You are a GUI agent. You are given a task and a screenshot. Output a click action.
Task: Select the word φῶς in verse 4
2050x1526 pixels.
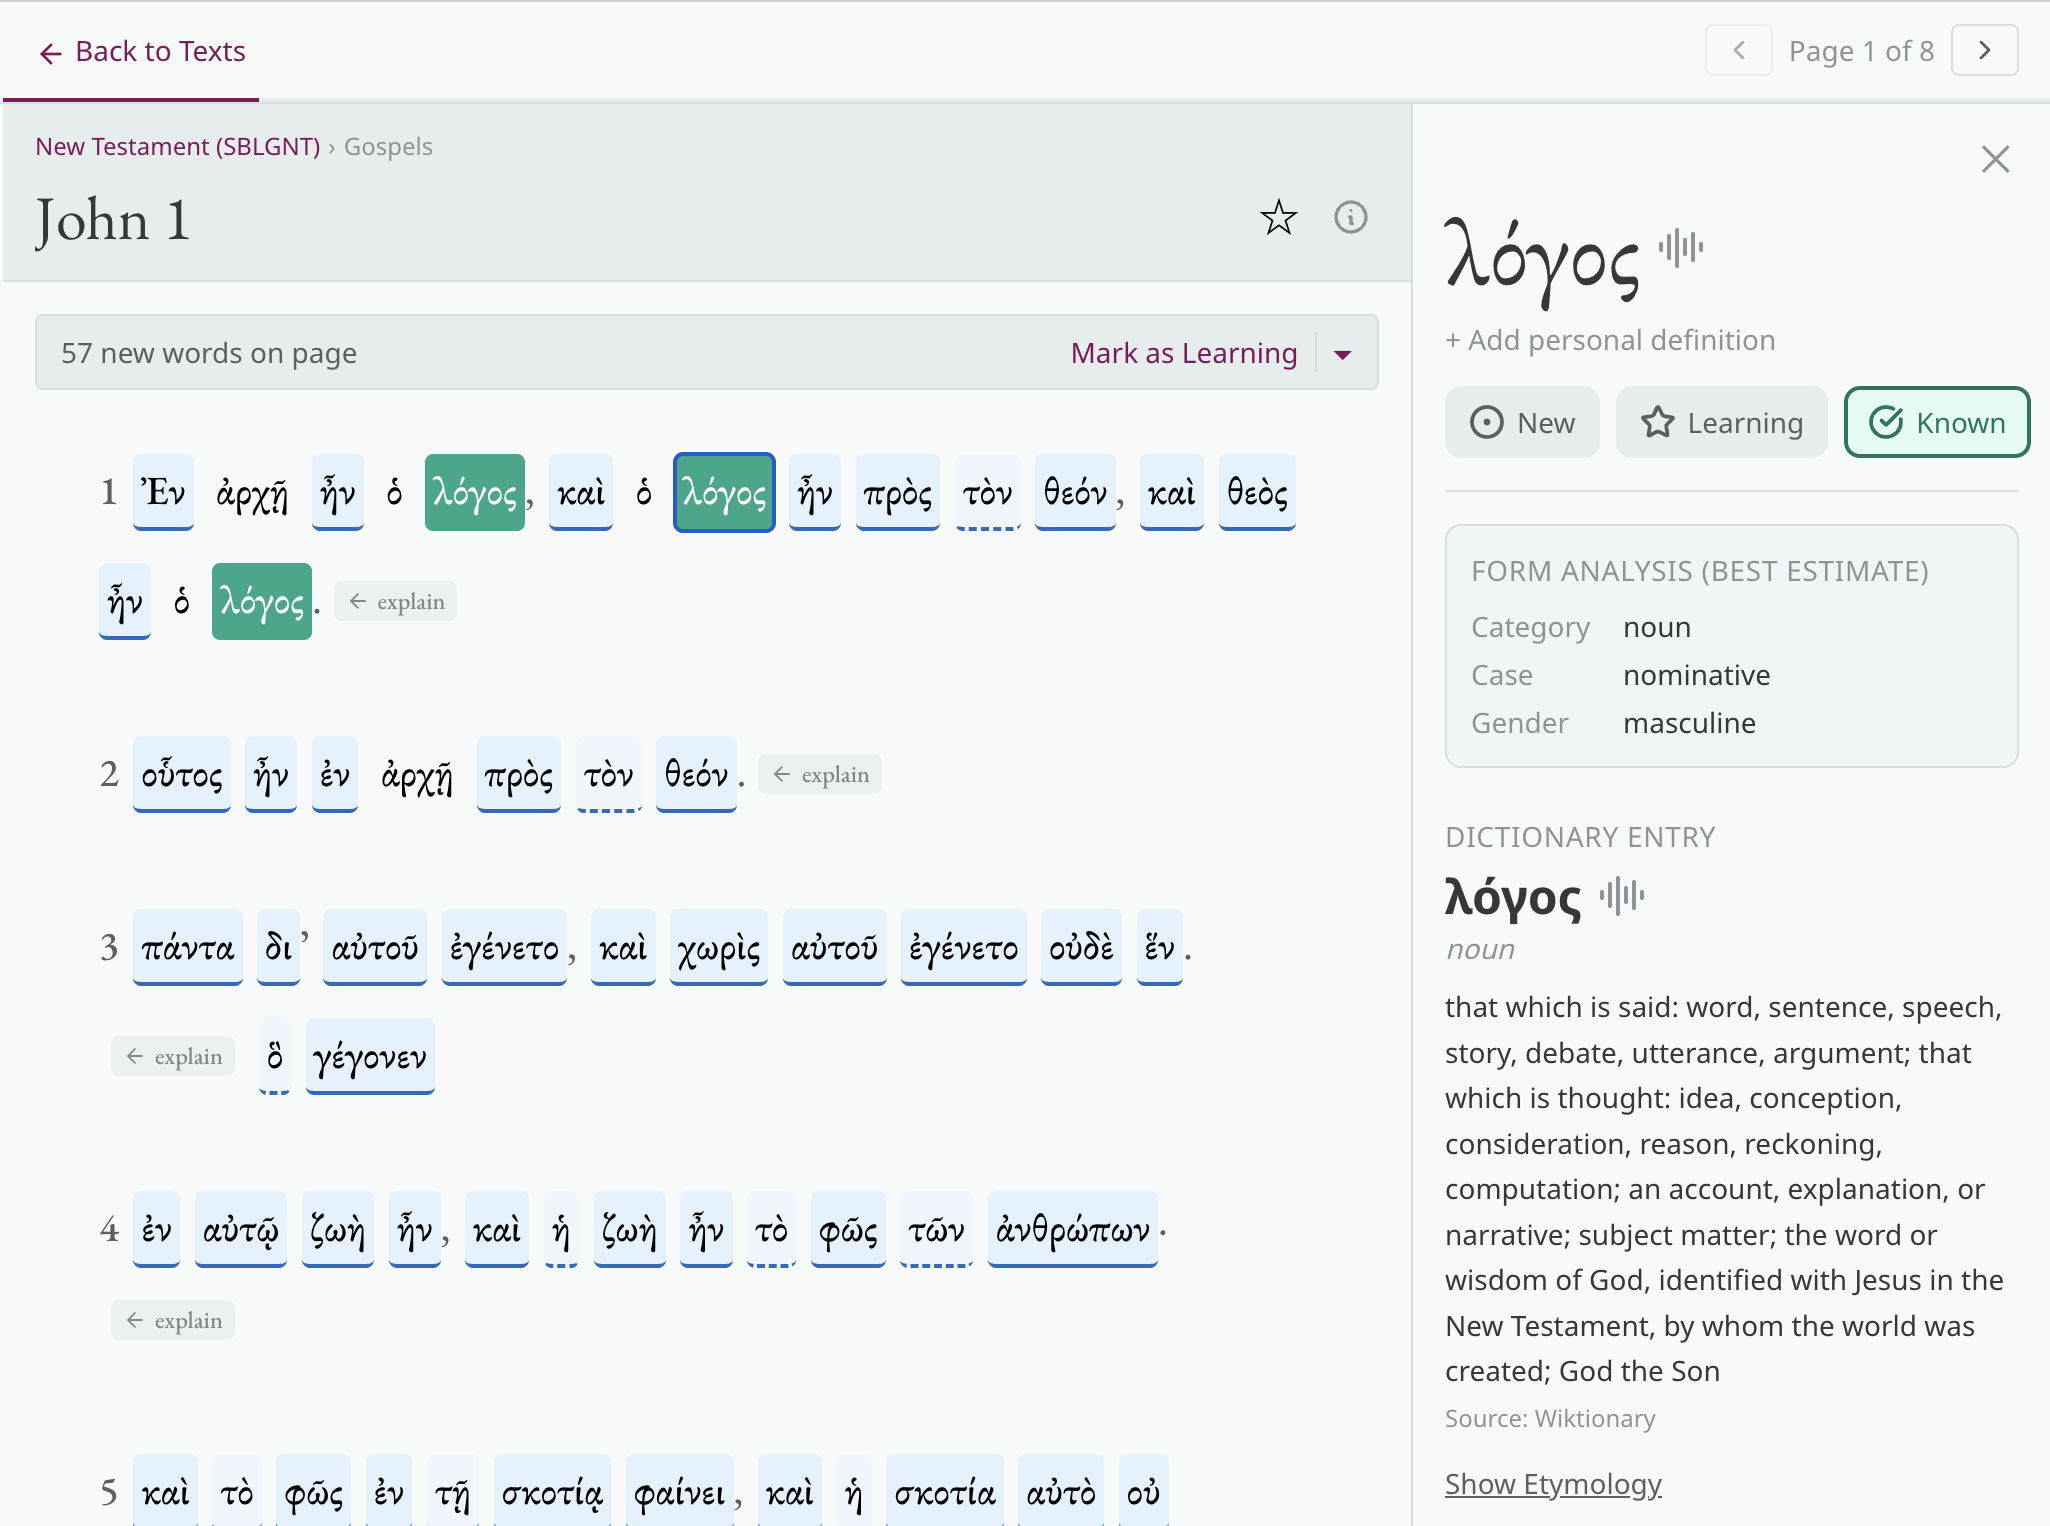[x=848, y=1229]
